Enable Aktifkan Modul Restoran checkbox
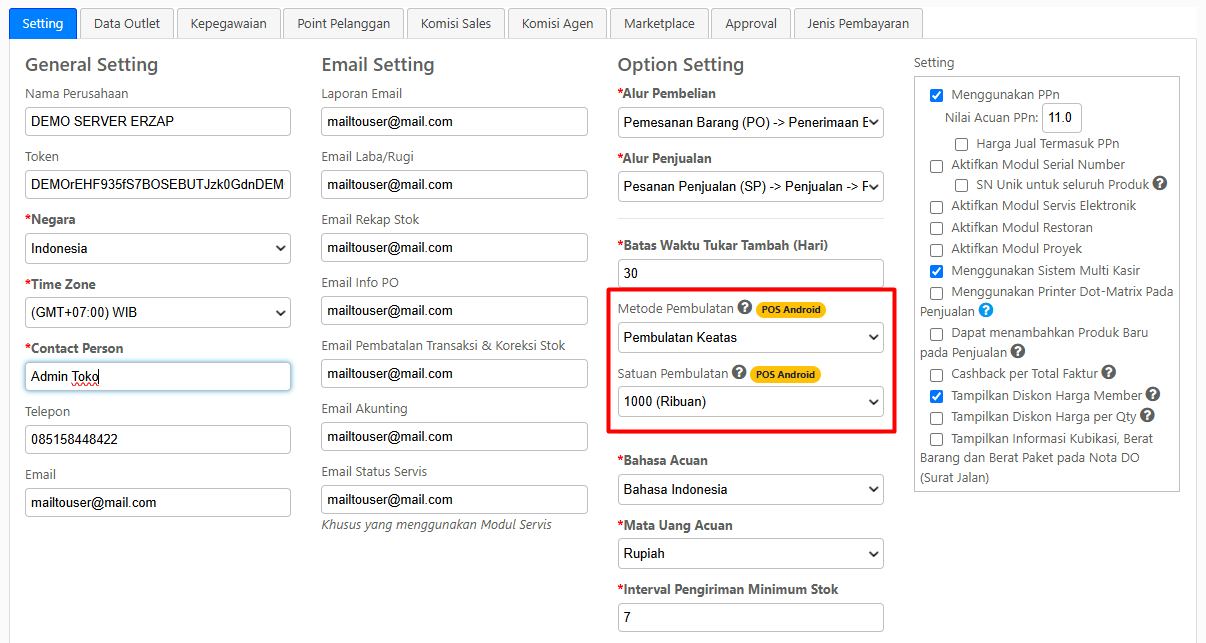The width and height of the screenshot is (1206, 643). [x=937, y=228]
